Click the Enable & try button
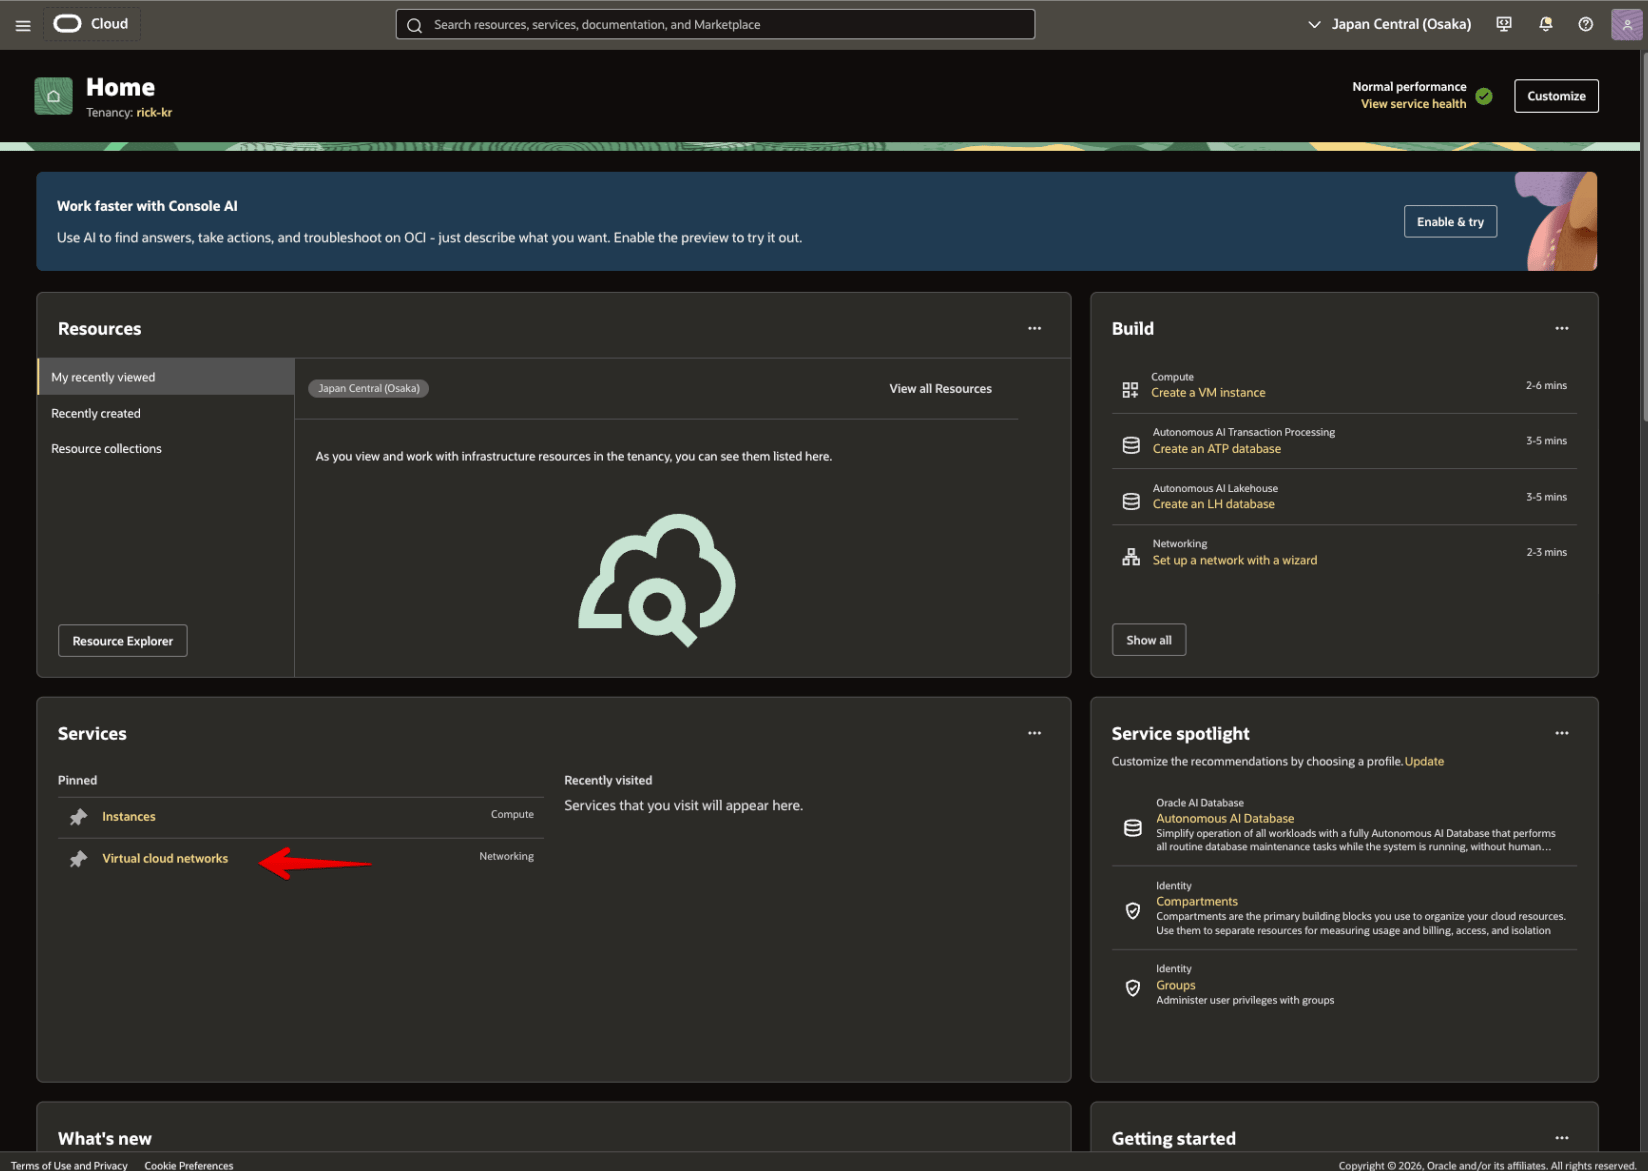Viewport: 1648px width, 1171px height. click(x=1450, y=222)
